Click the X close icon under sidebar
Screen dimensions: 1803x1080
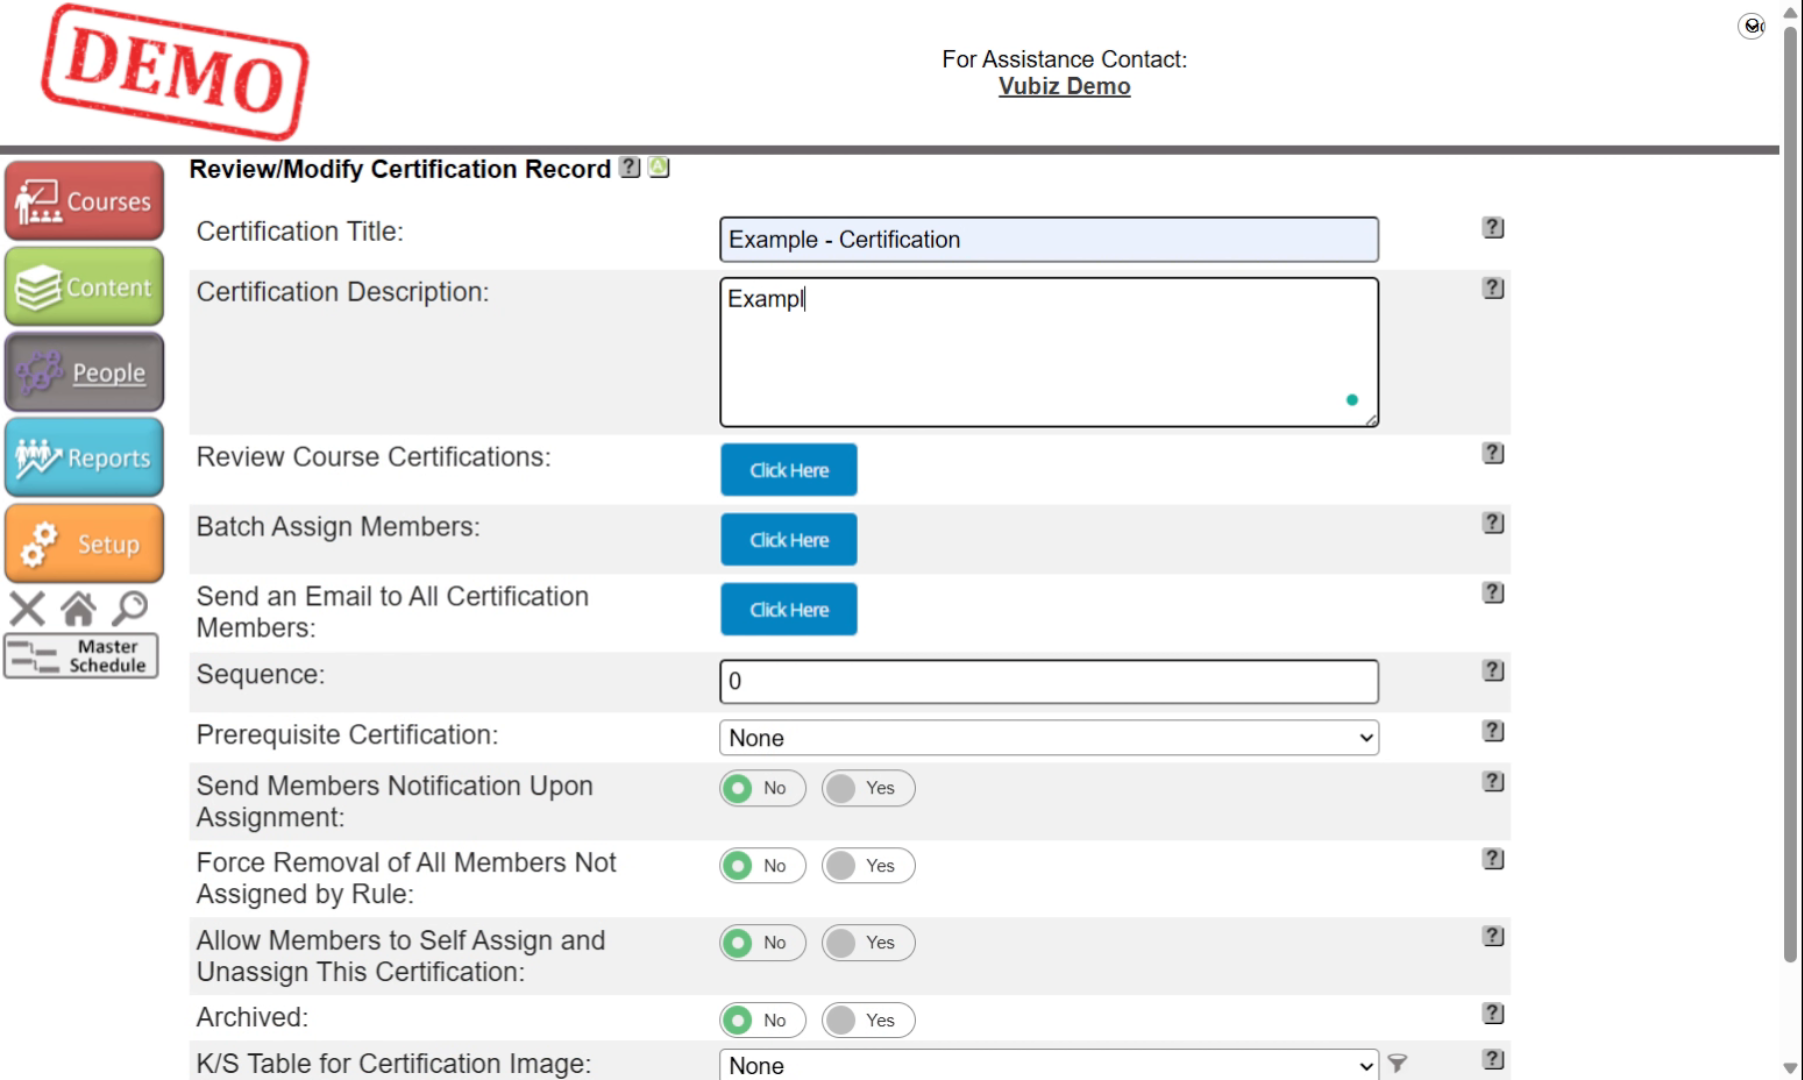[x=27, y=608]
